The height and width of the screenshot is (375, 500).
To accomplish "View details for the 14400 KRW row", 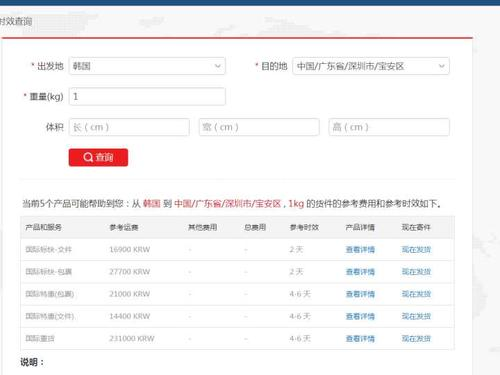I will [x=360, y=316].
